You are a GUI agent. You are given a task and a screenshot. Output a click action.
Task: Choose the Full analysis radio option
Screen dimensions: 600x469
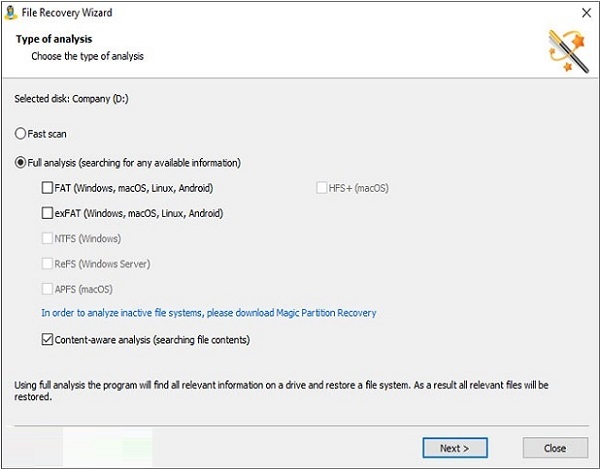(x=21, y=162)
